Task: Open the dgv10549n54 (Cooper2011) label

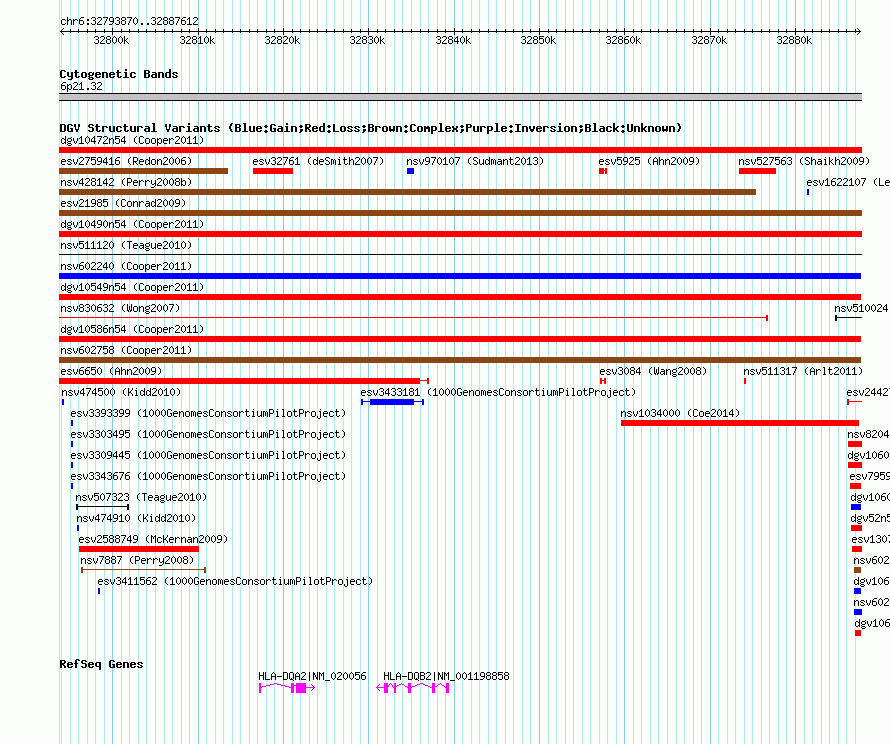Action: (132, 287)
